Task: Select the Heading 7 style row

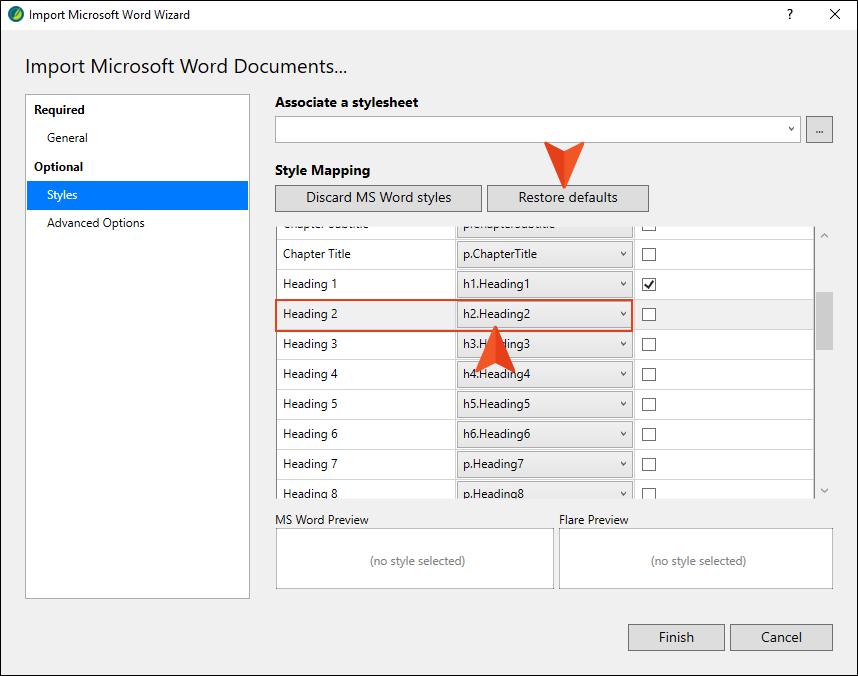Action: pyautogui.click(x=366, y=464)
